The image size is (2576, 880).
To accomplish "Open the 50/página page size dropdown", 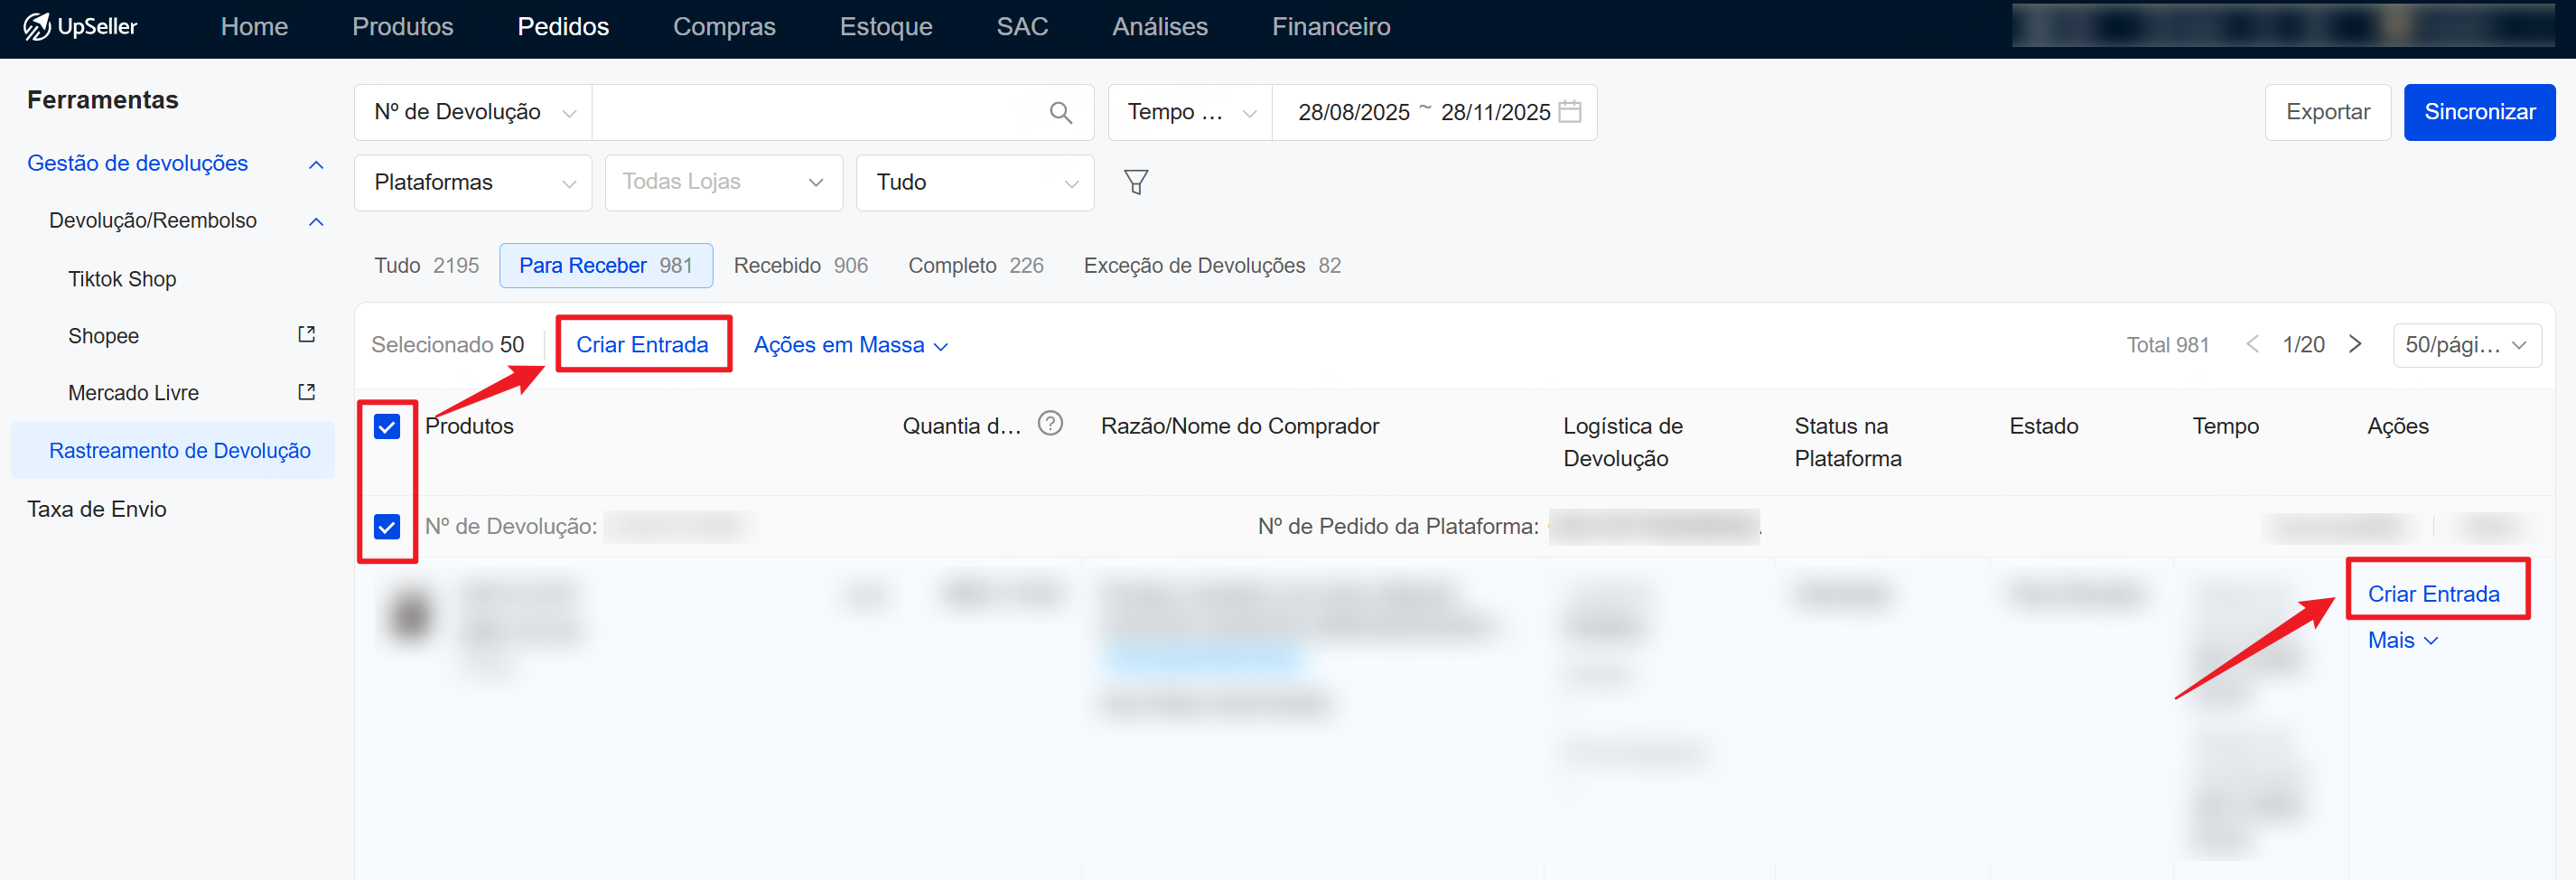I will pos(2466,345).
